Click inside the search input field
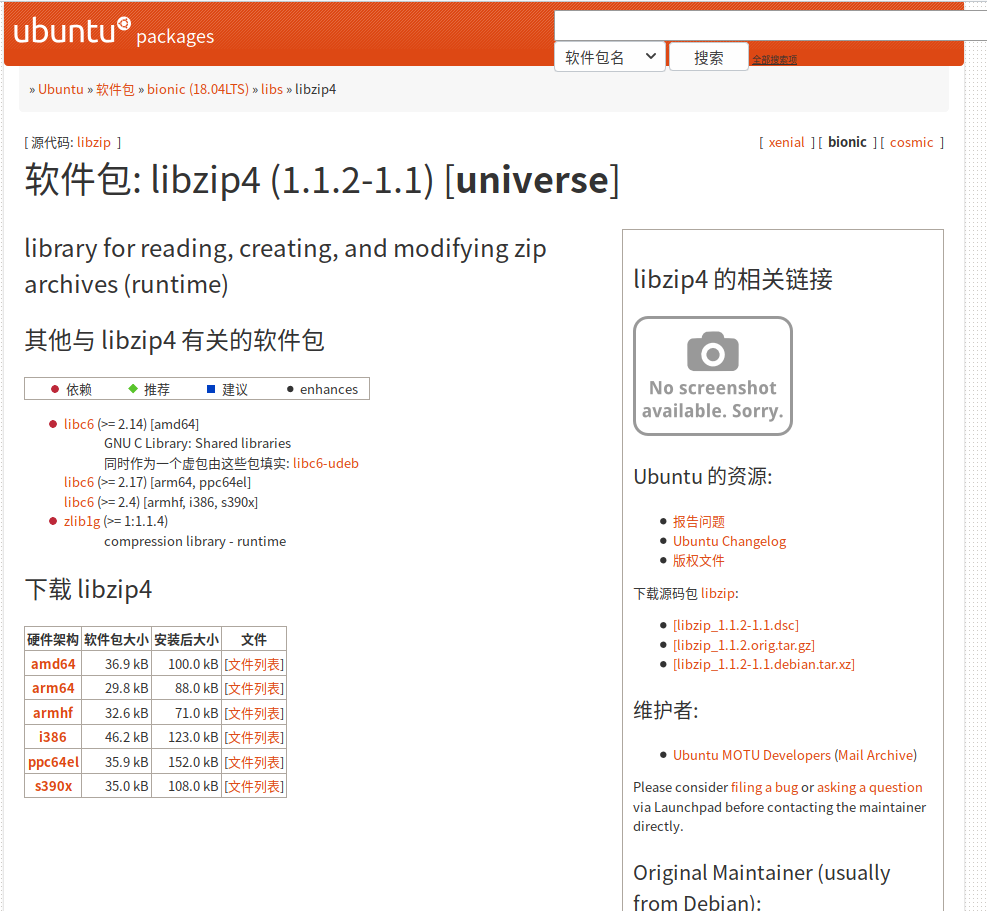This screenshot has width=987, height=911. point(760,22)
